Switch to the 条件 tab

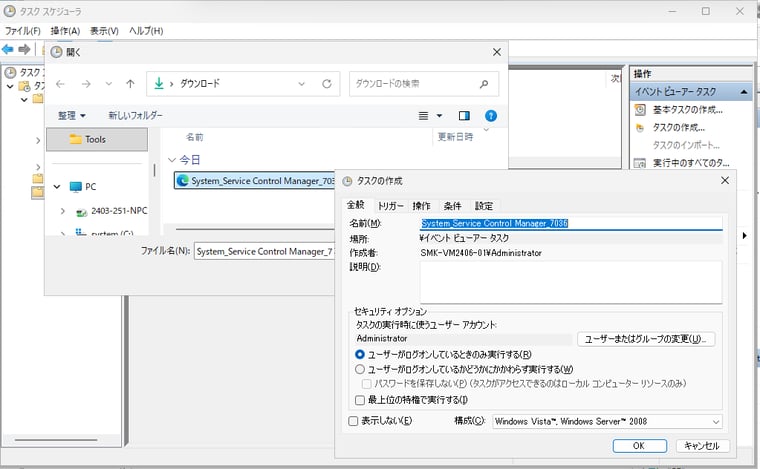pos(453,206)
